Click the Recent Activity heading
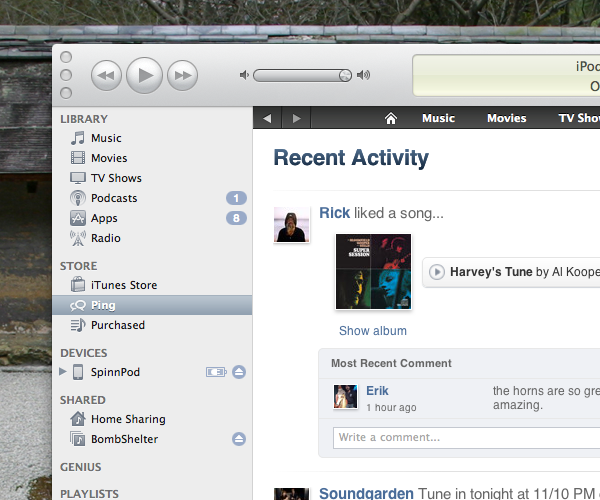 [351, 158]
